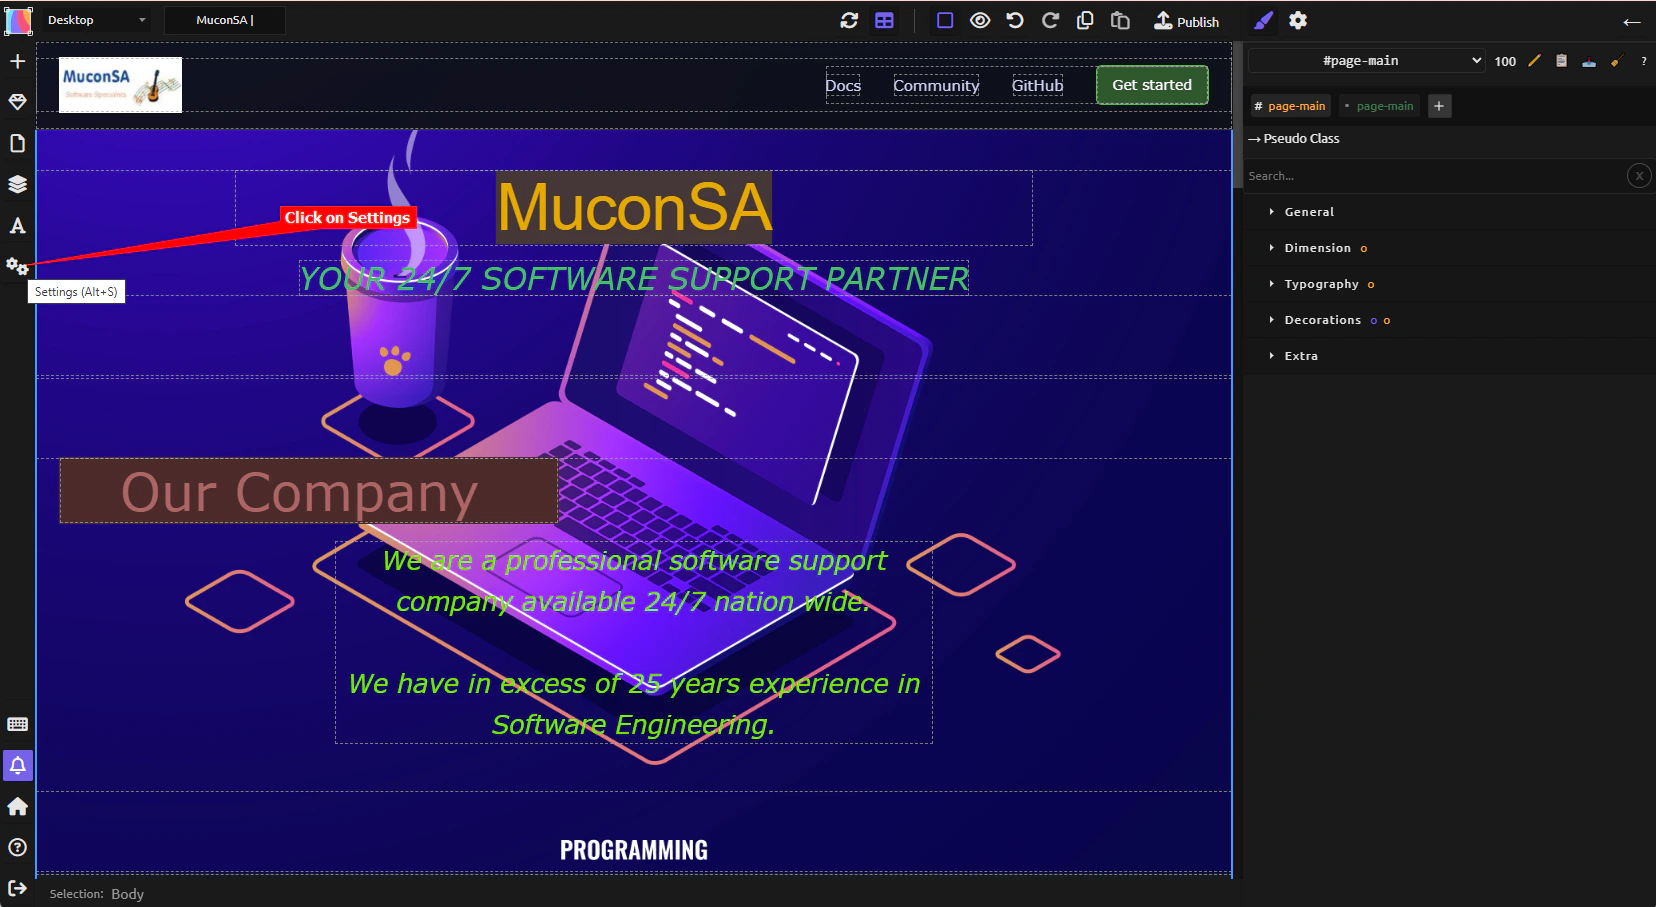Click the Community nav link

pyautogui.click(x=936, y=85)
